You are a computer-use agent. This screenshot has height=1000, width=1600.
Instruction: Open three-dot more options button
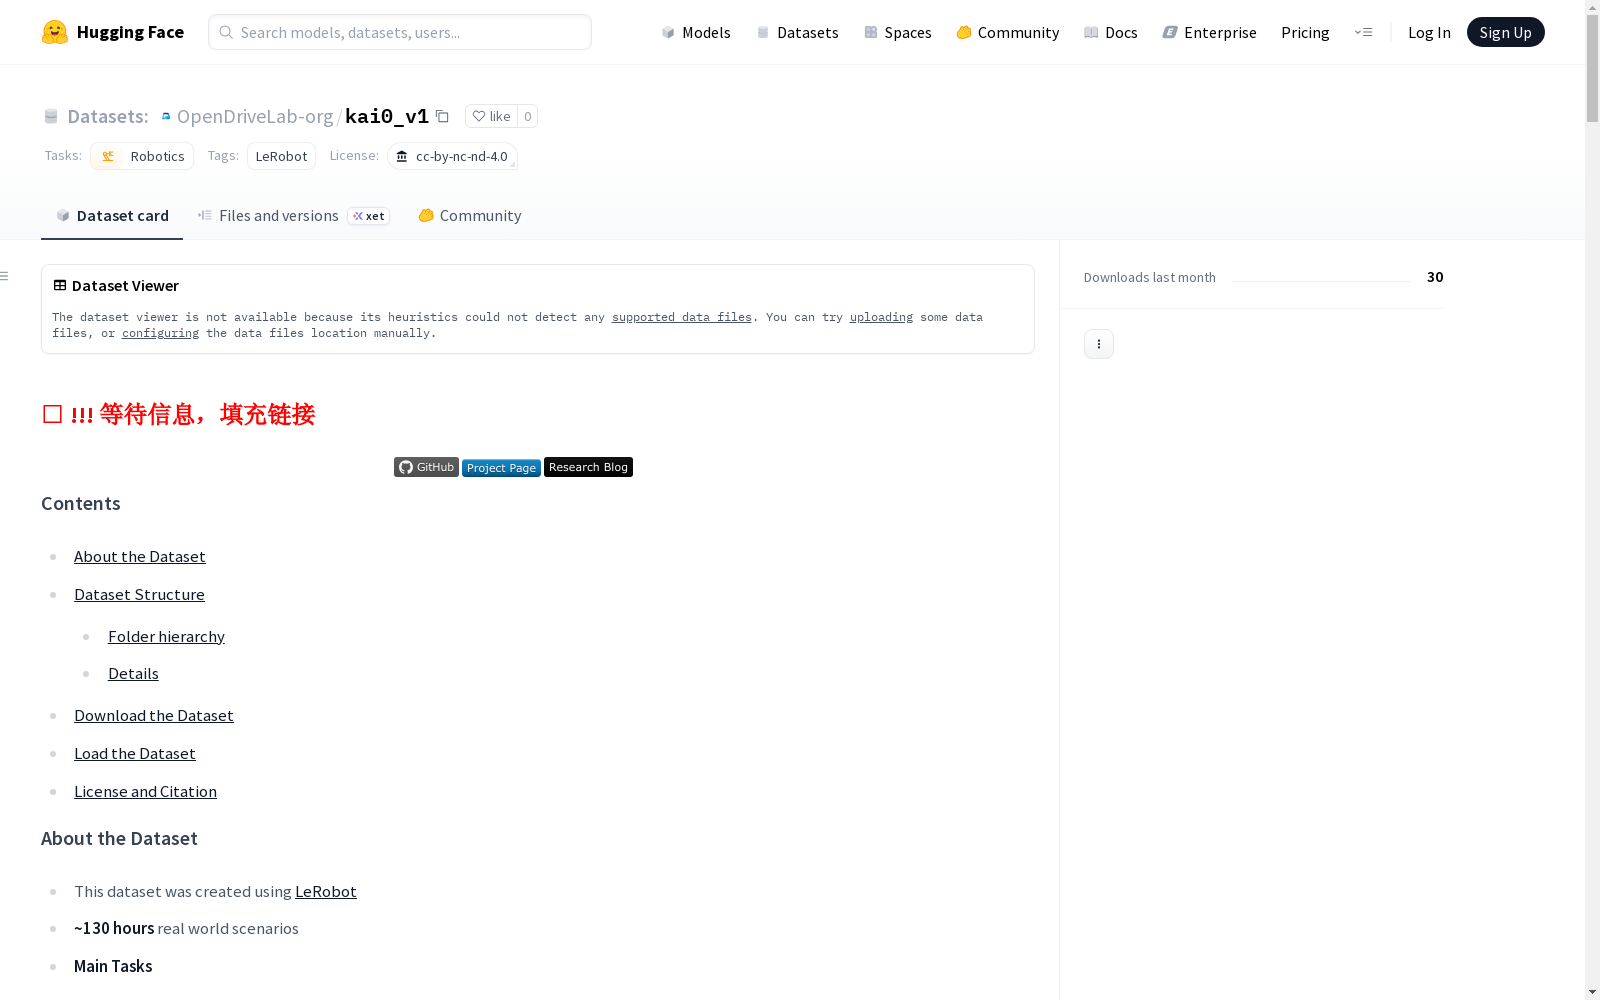pyautogui.click(x=1099, y=344)
